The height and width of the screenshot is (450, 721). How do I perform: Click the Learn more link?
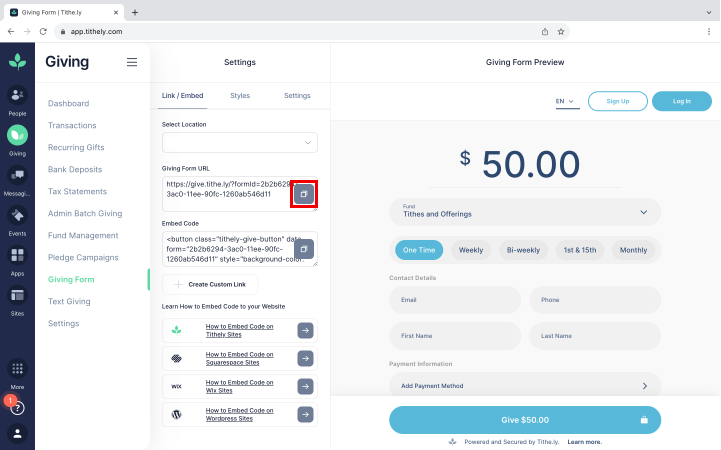584,442
